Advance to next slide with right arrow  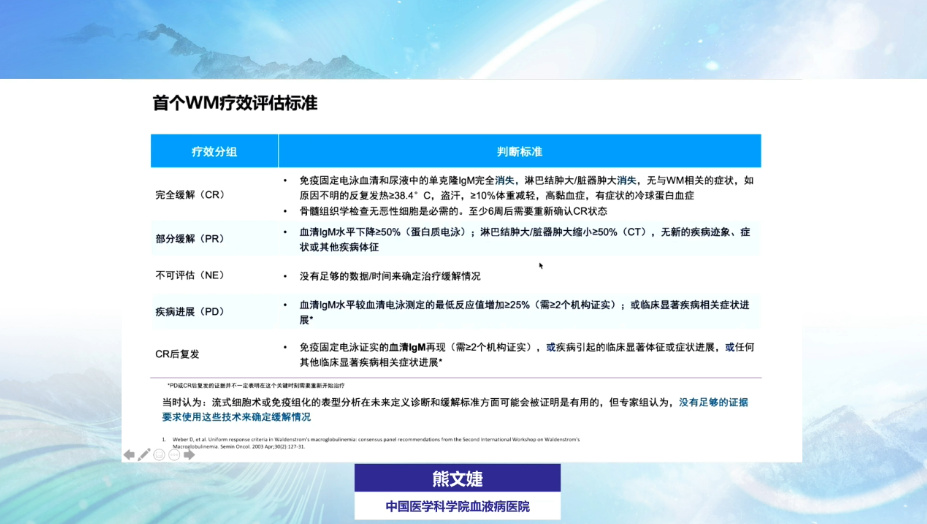click(189, 455)
